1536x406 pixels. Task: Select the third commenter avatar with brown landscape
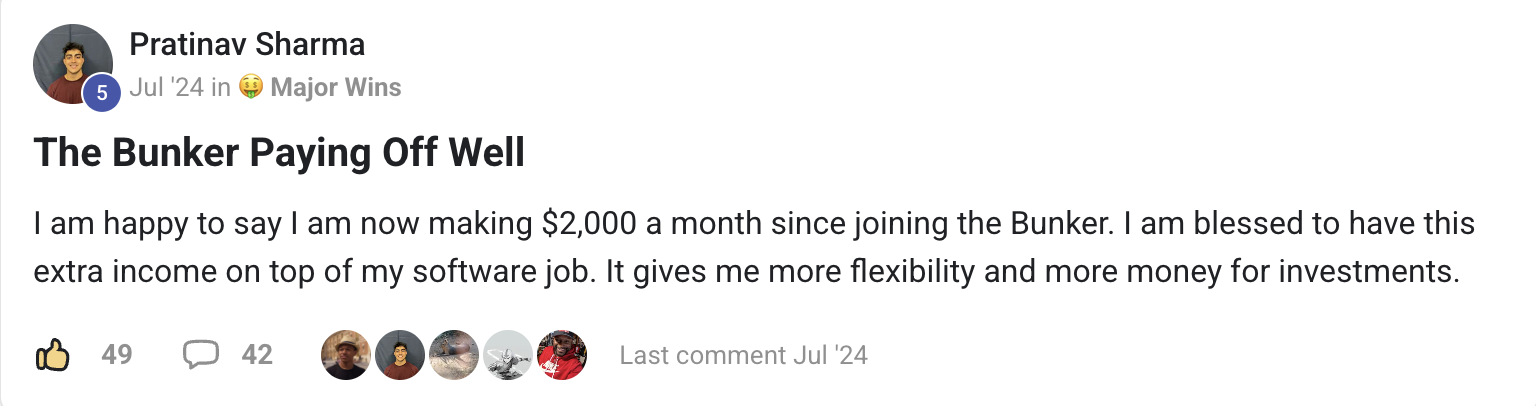pyautogui.click(x=454, y=355)
